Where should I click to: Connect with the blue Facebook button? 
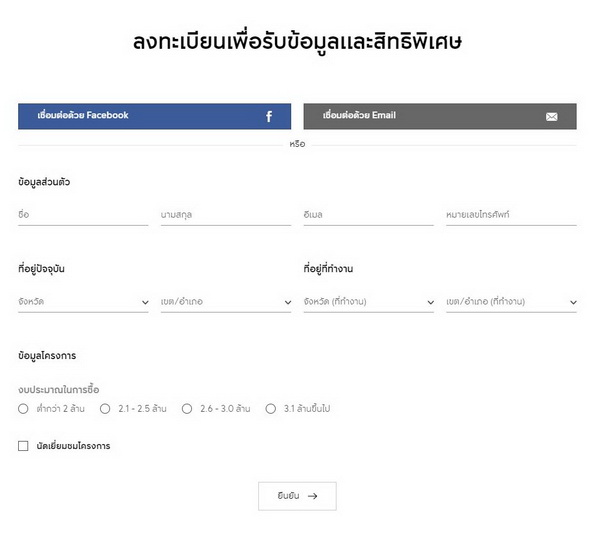coord(154,116)
